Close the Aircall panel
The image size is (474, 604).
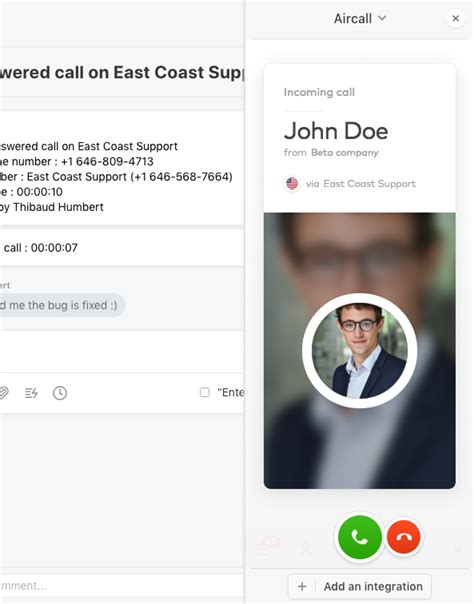pyautogui.click(x=456, y=18)
